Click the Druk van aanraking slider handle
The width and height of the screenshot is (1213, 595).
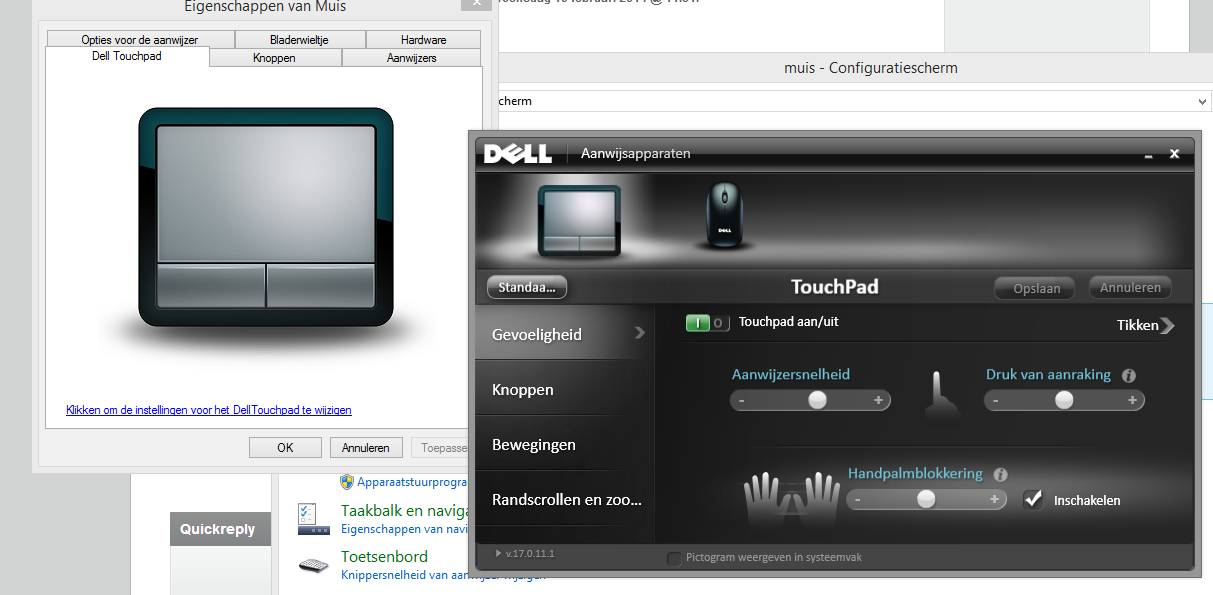click(x=1064, y=400)
